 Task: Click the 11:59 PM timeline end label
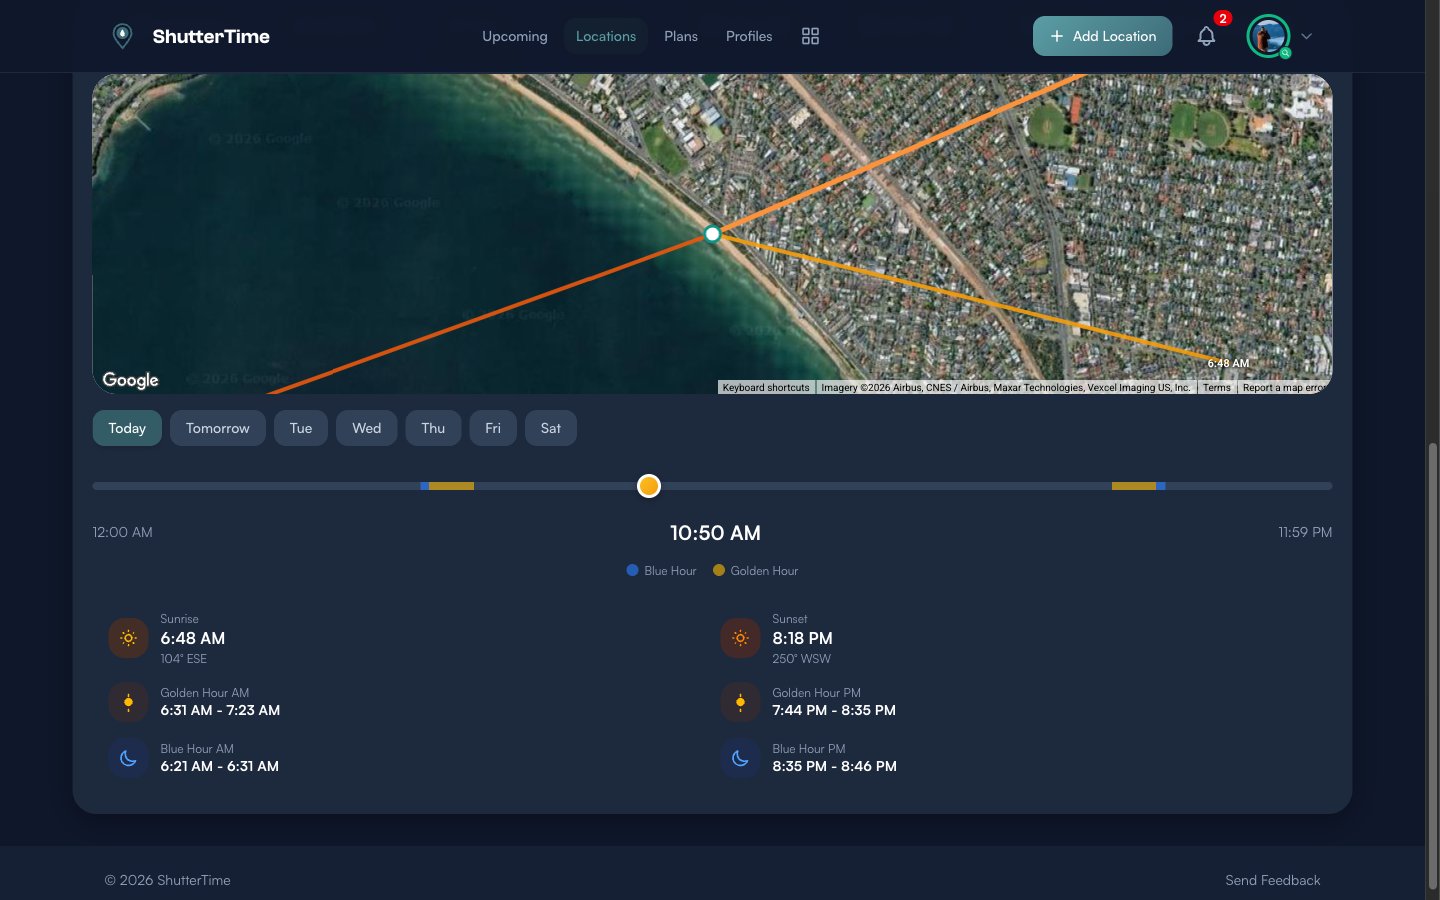[x=1305, y=532]
